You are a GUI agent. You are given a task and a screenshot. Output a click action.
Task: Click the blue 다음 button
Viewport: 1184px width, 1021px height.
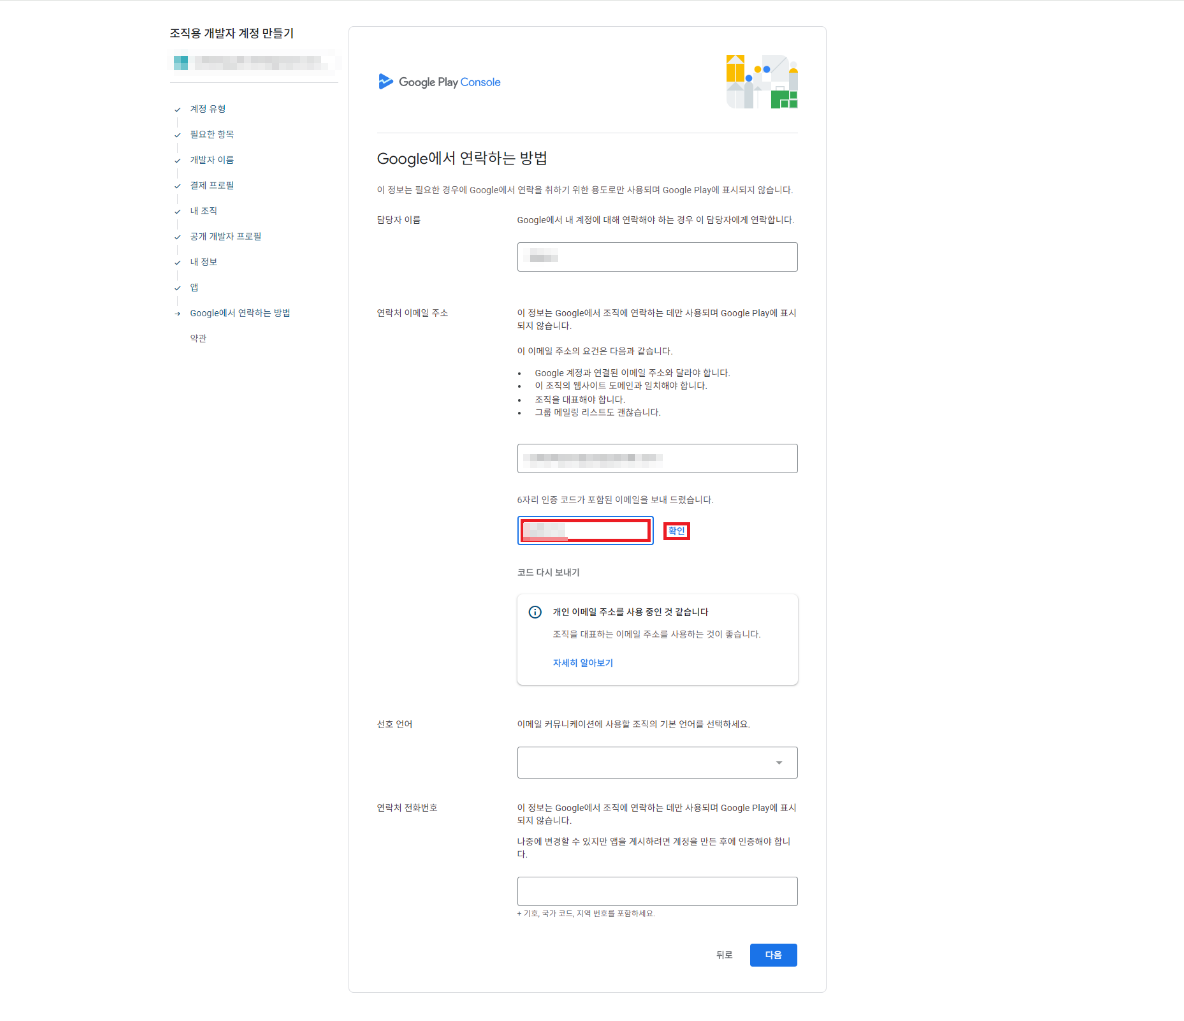(773, 955)
